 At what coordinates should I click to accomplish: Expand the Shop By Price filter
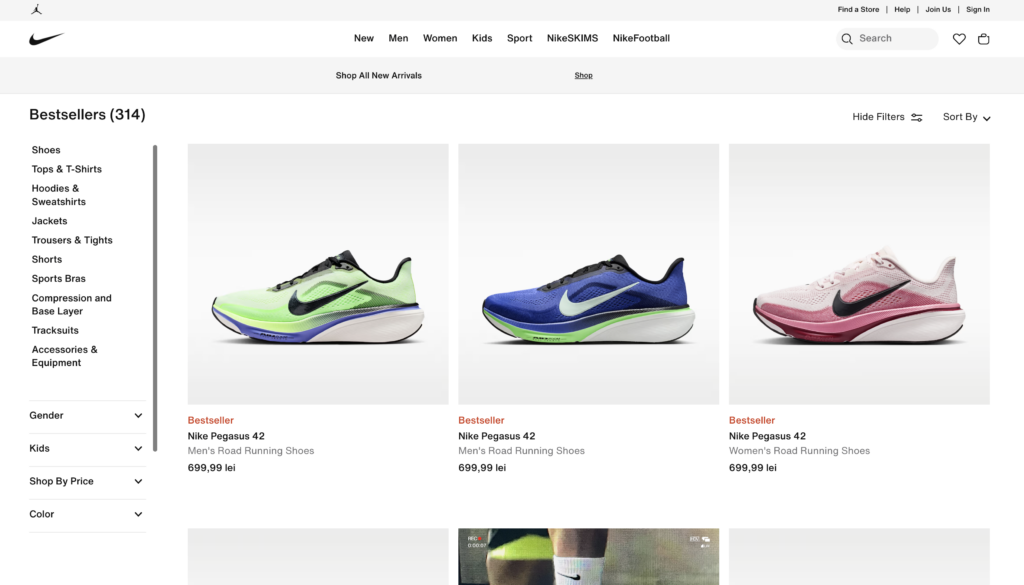click(x=87, y=481)
